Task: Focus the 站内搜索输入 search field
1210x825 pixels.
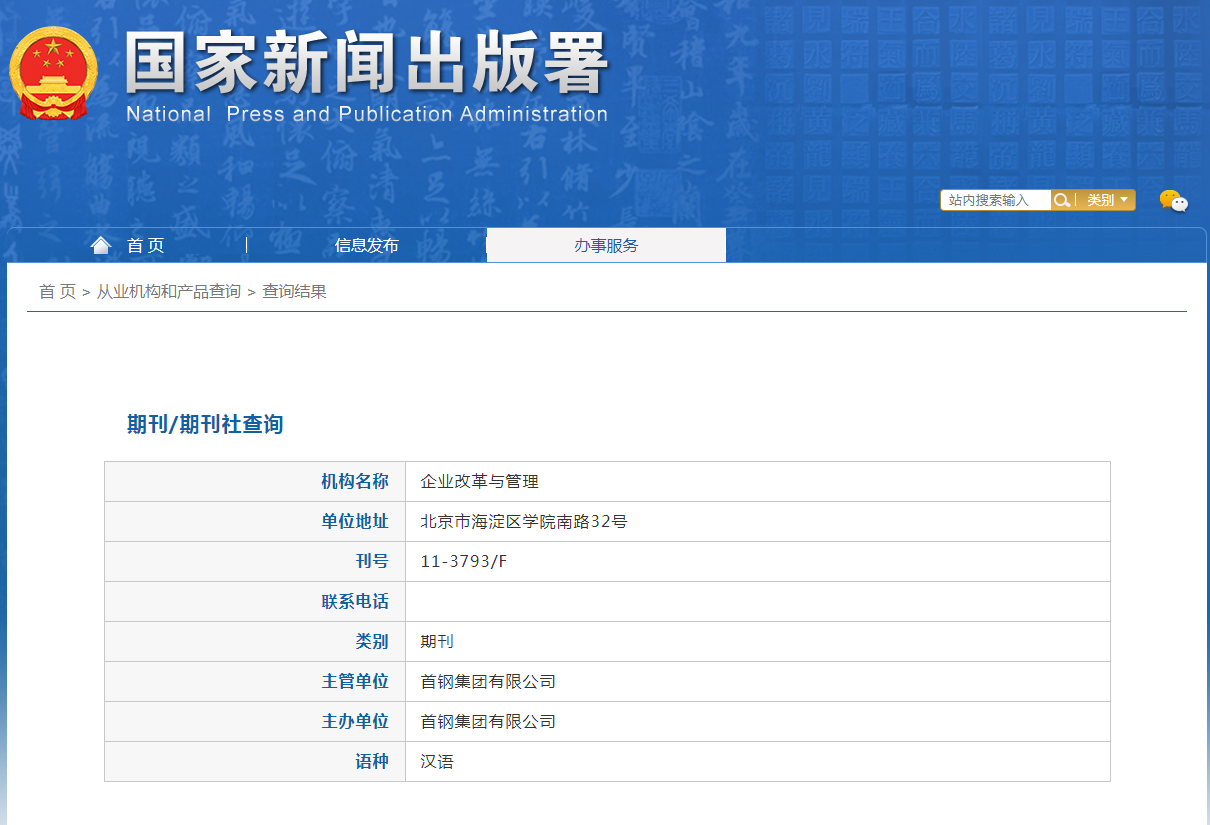Action: 994,200
